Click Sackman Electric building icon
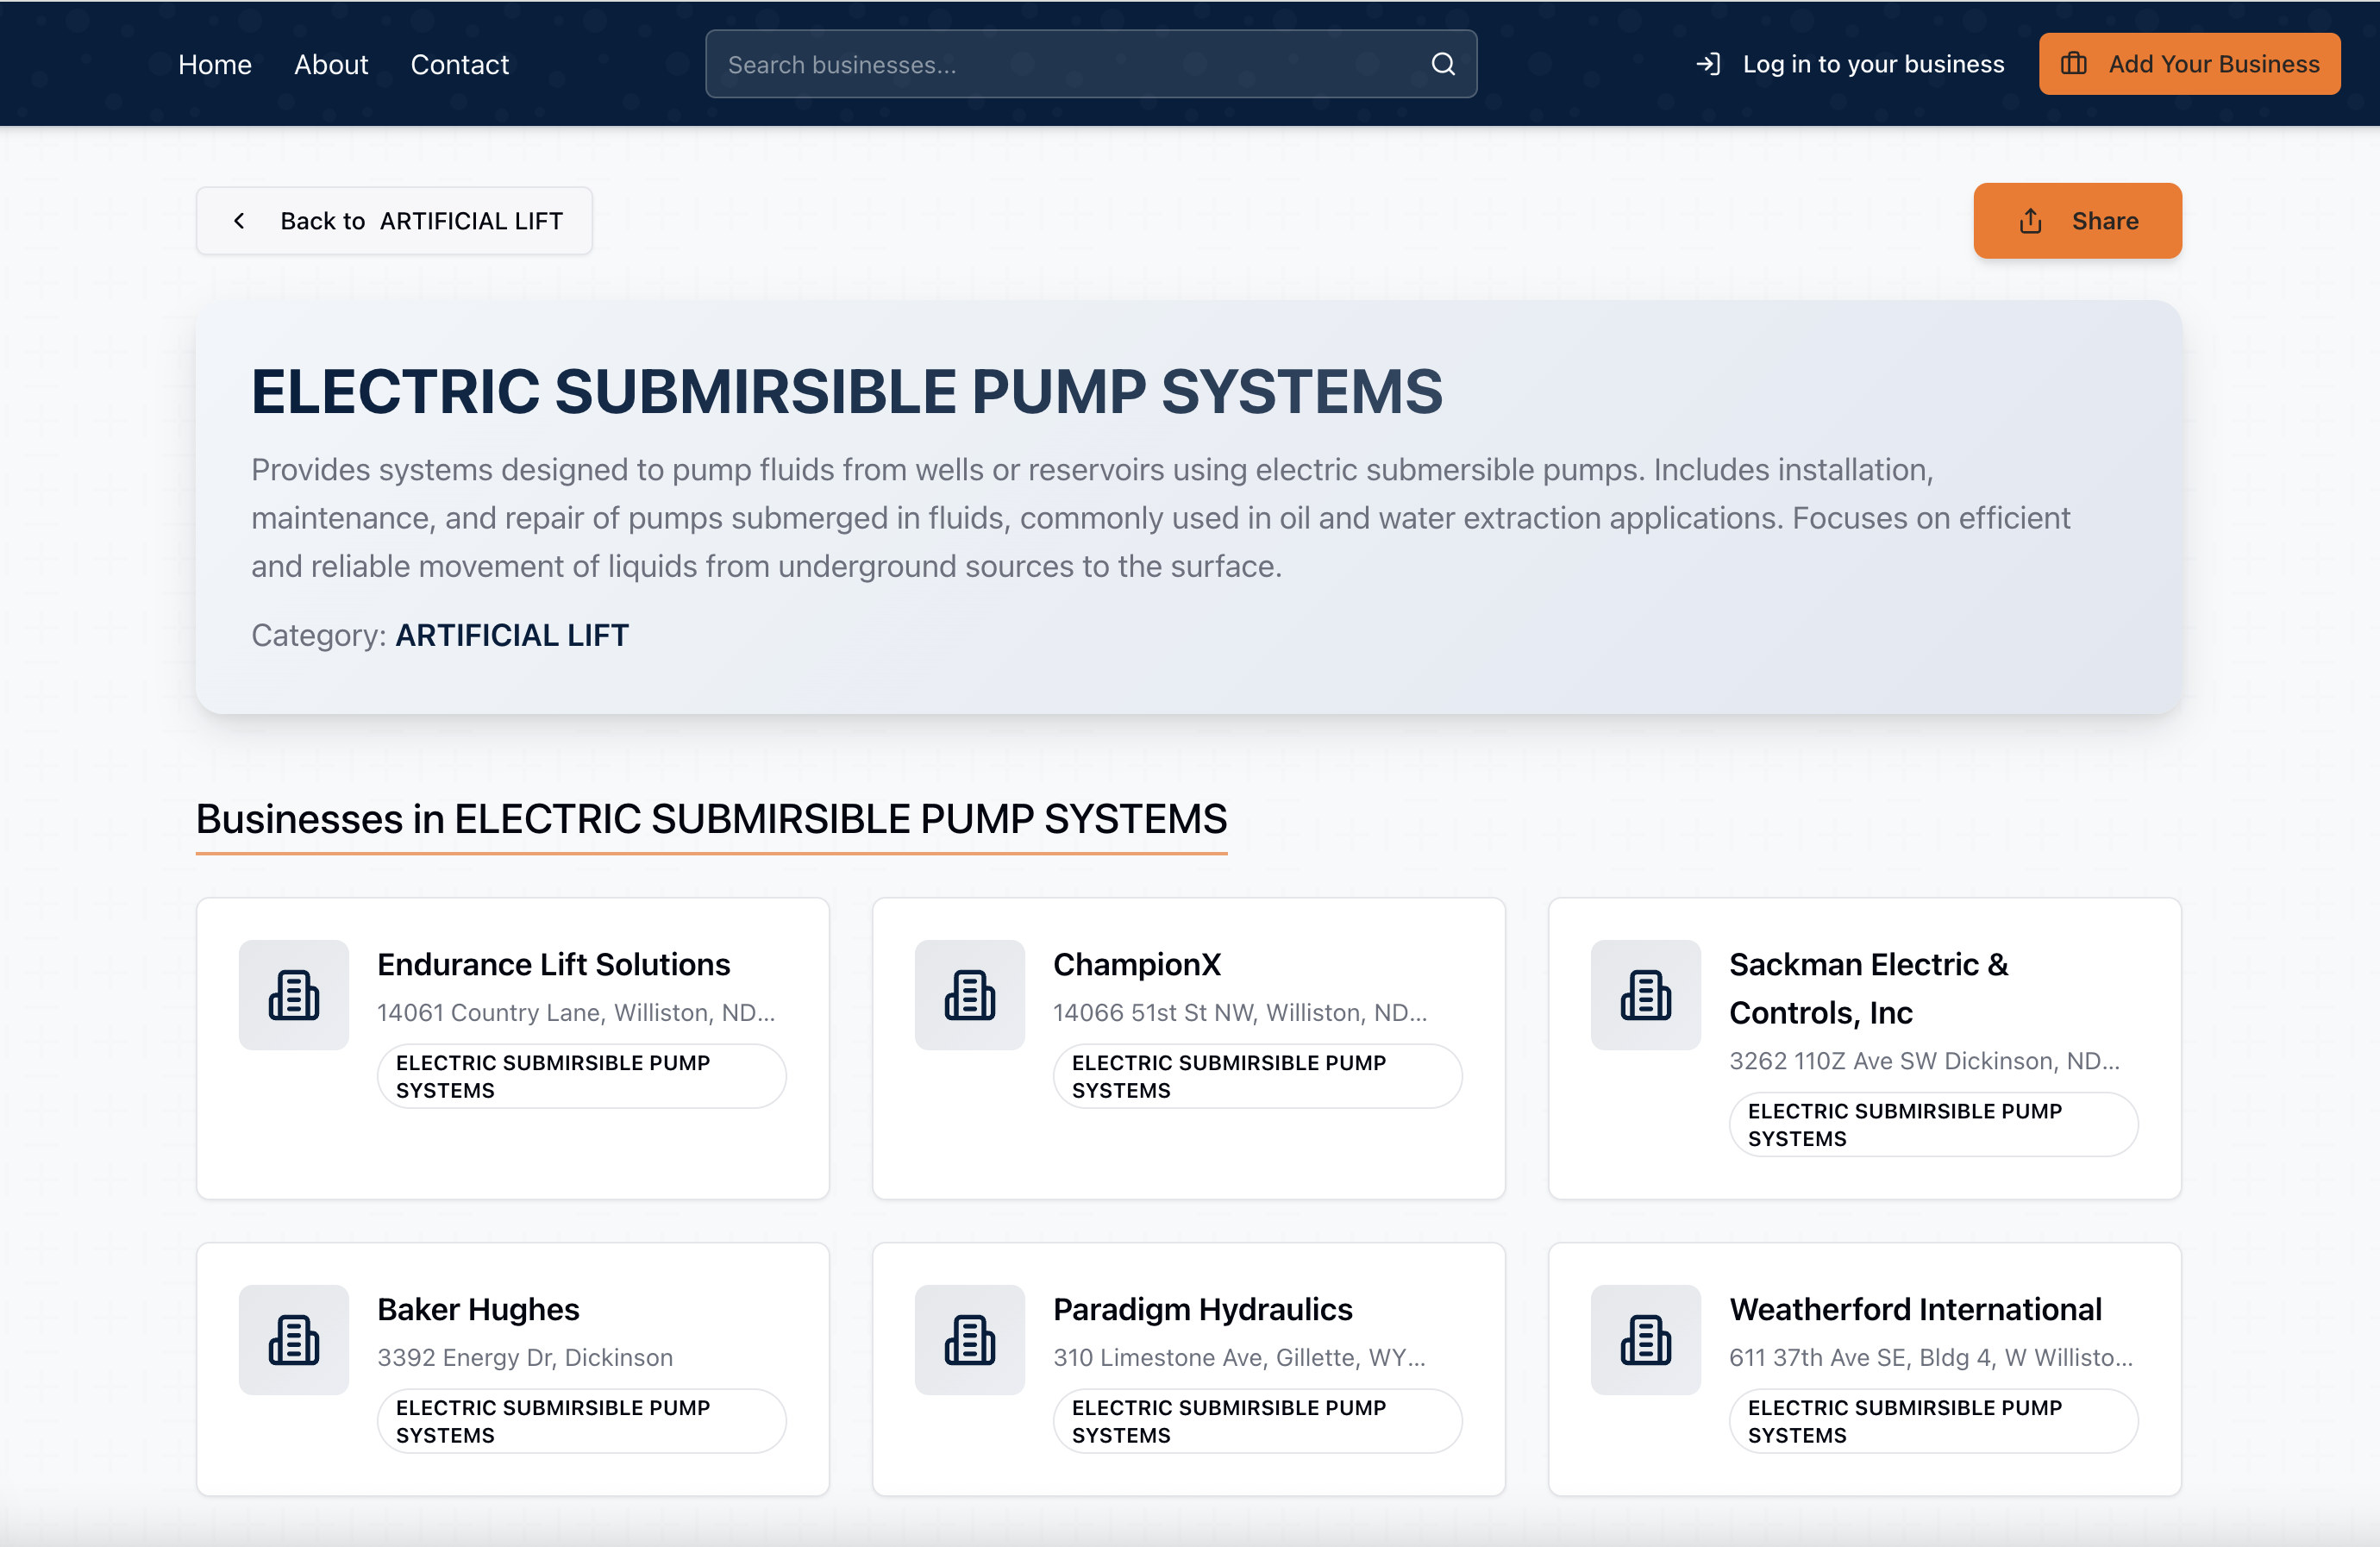 1645,995
